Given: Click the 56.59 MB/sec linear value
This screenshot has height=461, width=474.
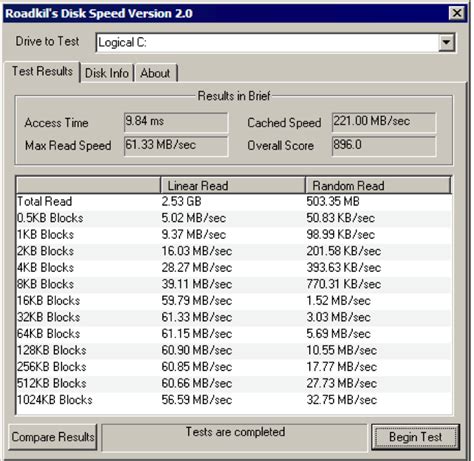Looking at the screenshot, I should click(197, 400).
